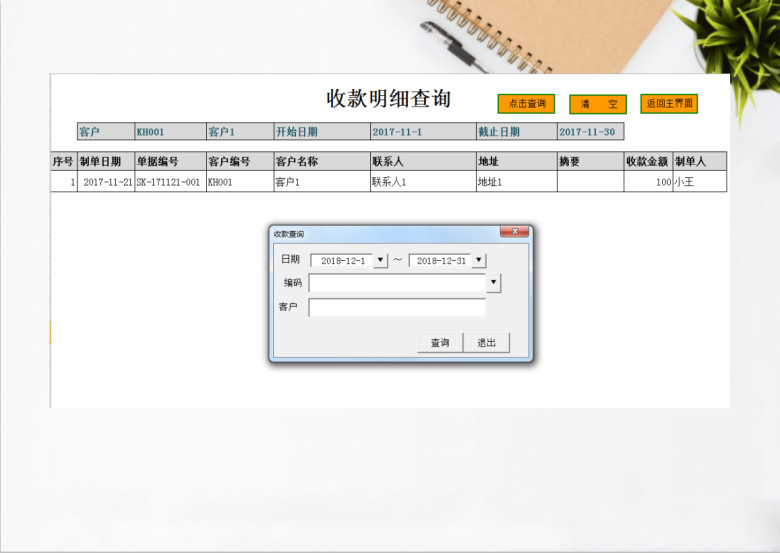The height and width of the screenshot is (553, 780).
Task: Click the 序号 column header
Action: click(64, 161)
